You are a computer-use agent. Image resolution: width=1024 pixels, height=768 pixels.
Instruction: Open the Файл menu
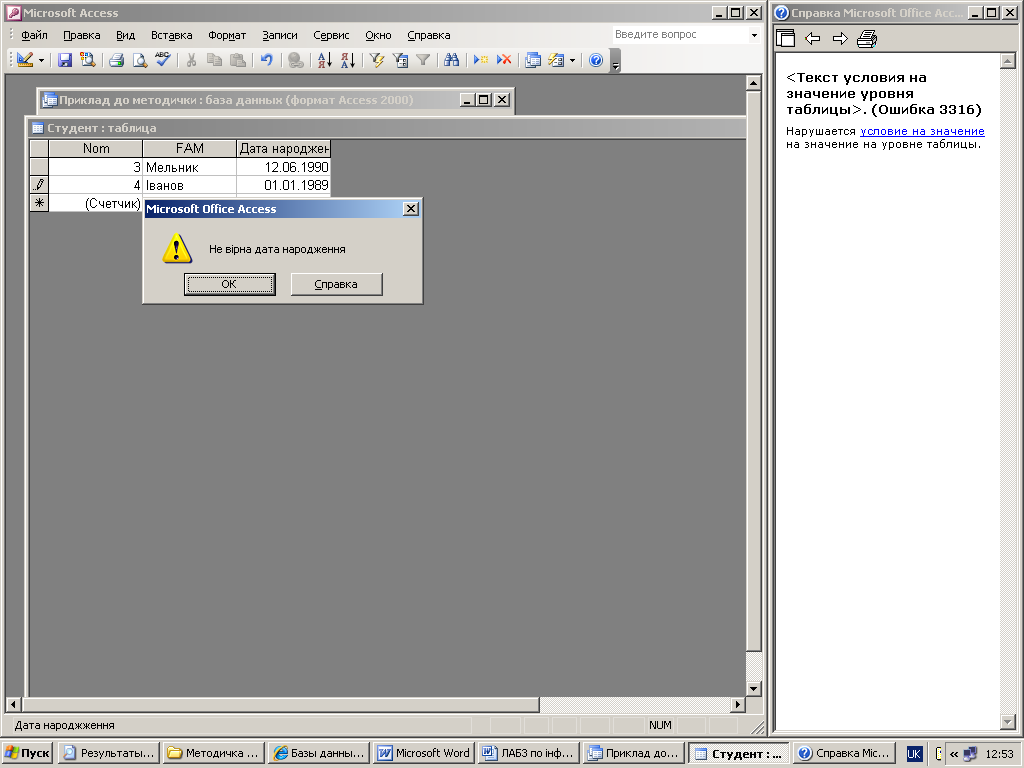tap(34, 35)
